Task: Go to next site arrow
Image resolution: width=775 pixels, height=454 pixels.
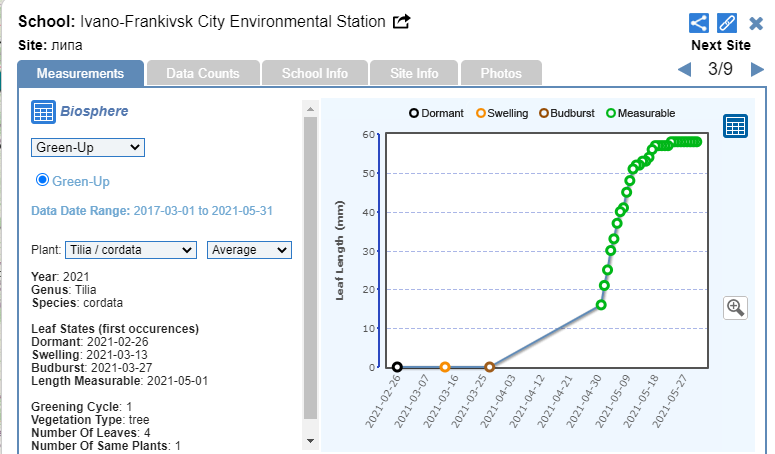Action: (x=757, y=69)
